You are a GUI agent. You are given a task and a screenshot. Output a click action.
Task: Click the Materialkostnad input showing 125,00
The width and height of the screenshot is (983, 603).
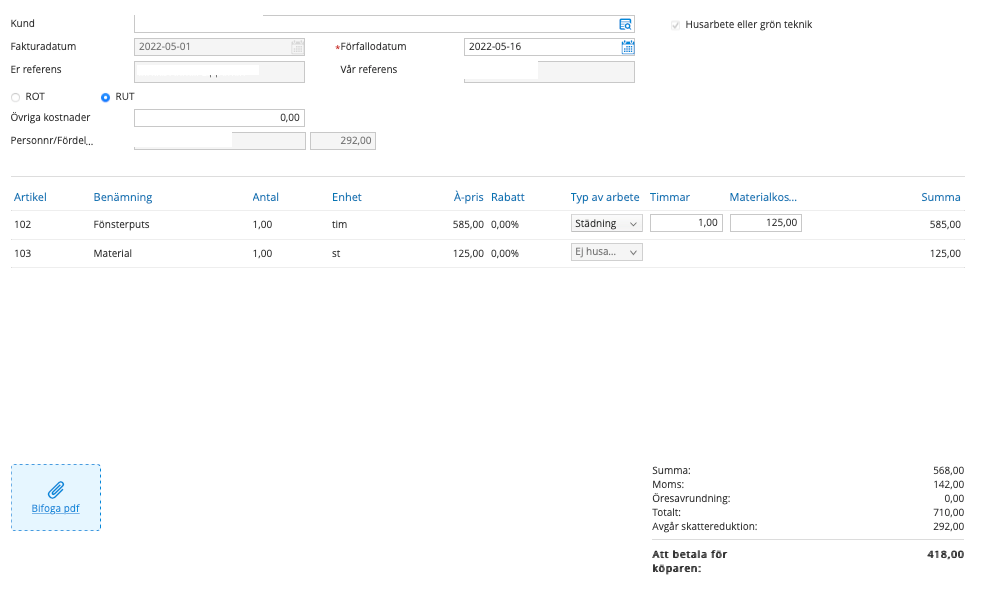pyautogui.click(x=765, y=224)
